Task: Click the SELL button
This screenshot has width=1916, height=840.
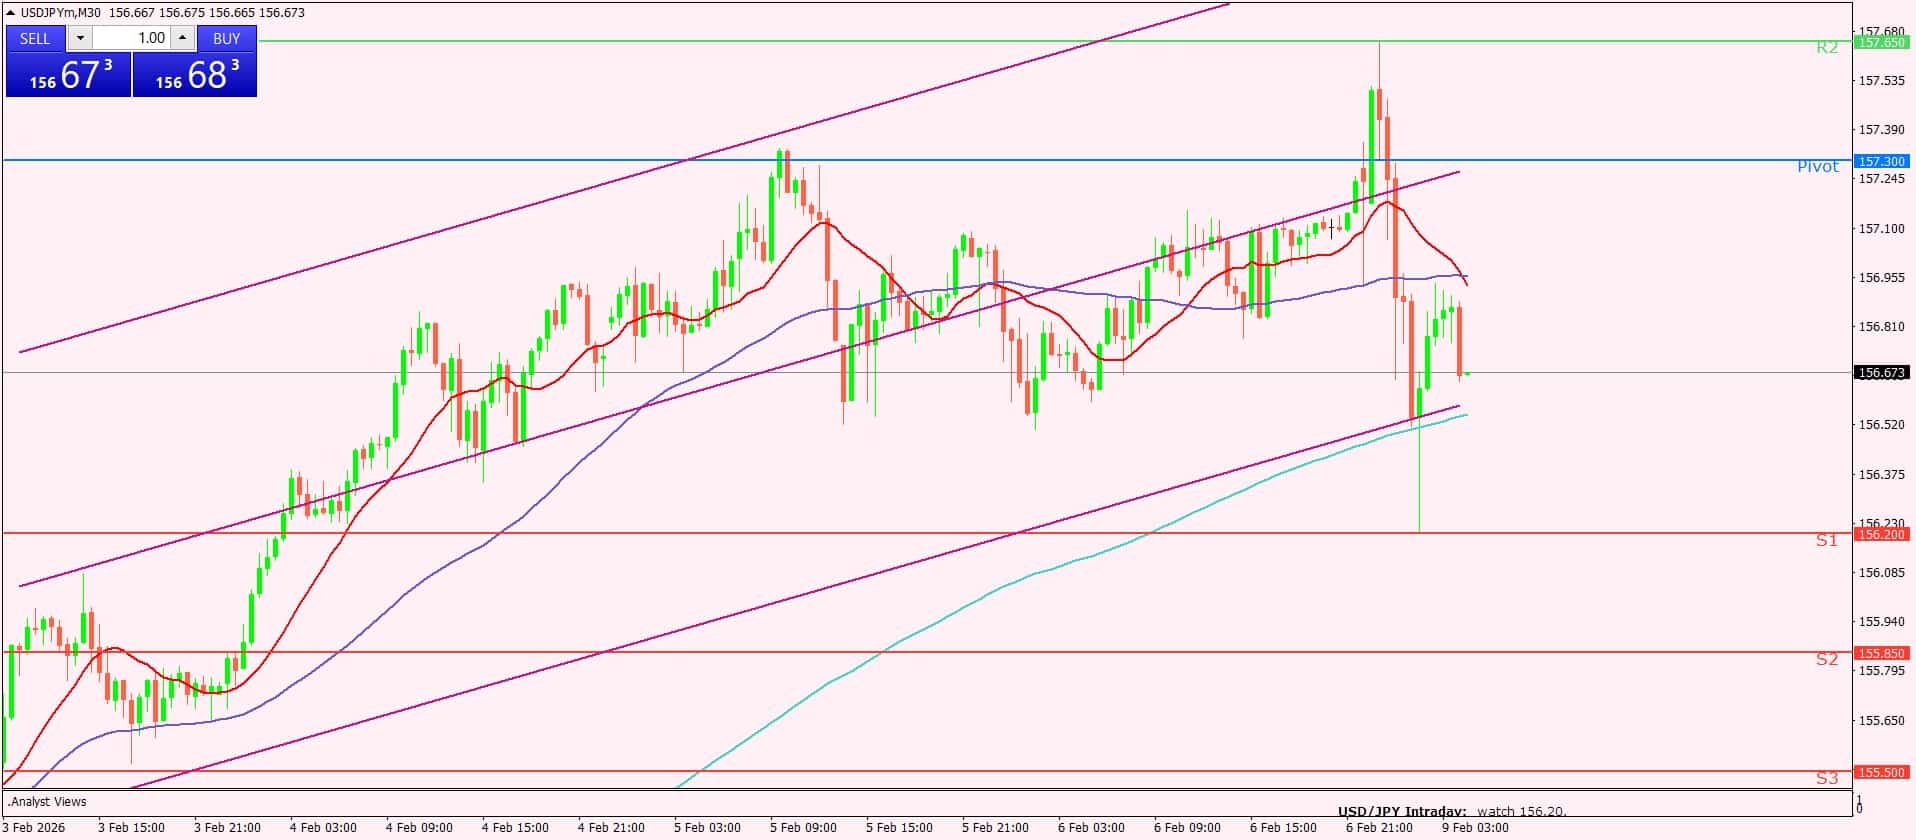Action: coord(35,38)
